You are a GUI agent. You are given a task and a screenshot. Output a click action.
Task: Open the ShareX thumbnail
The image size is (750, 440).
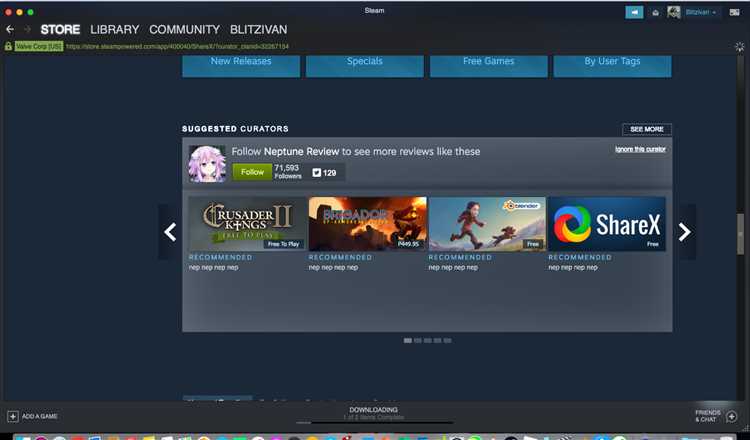tap(607, 223)
